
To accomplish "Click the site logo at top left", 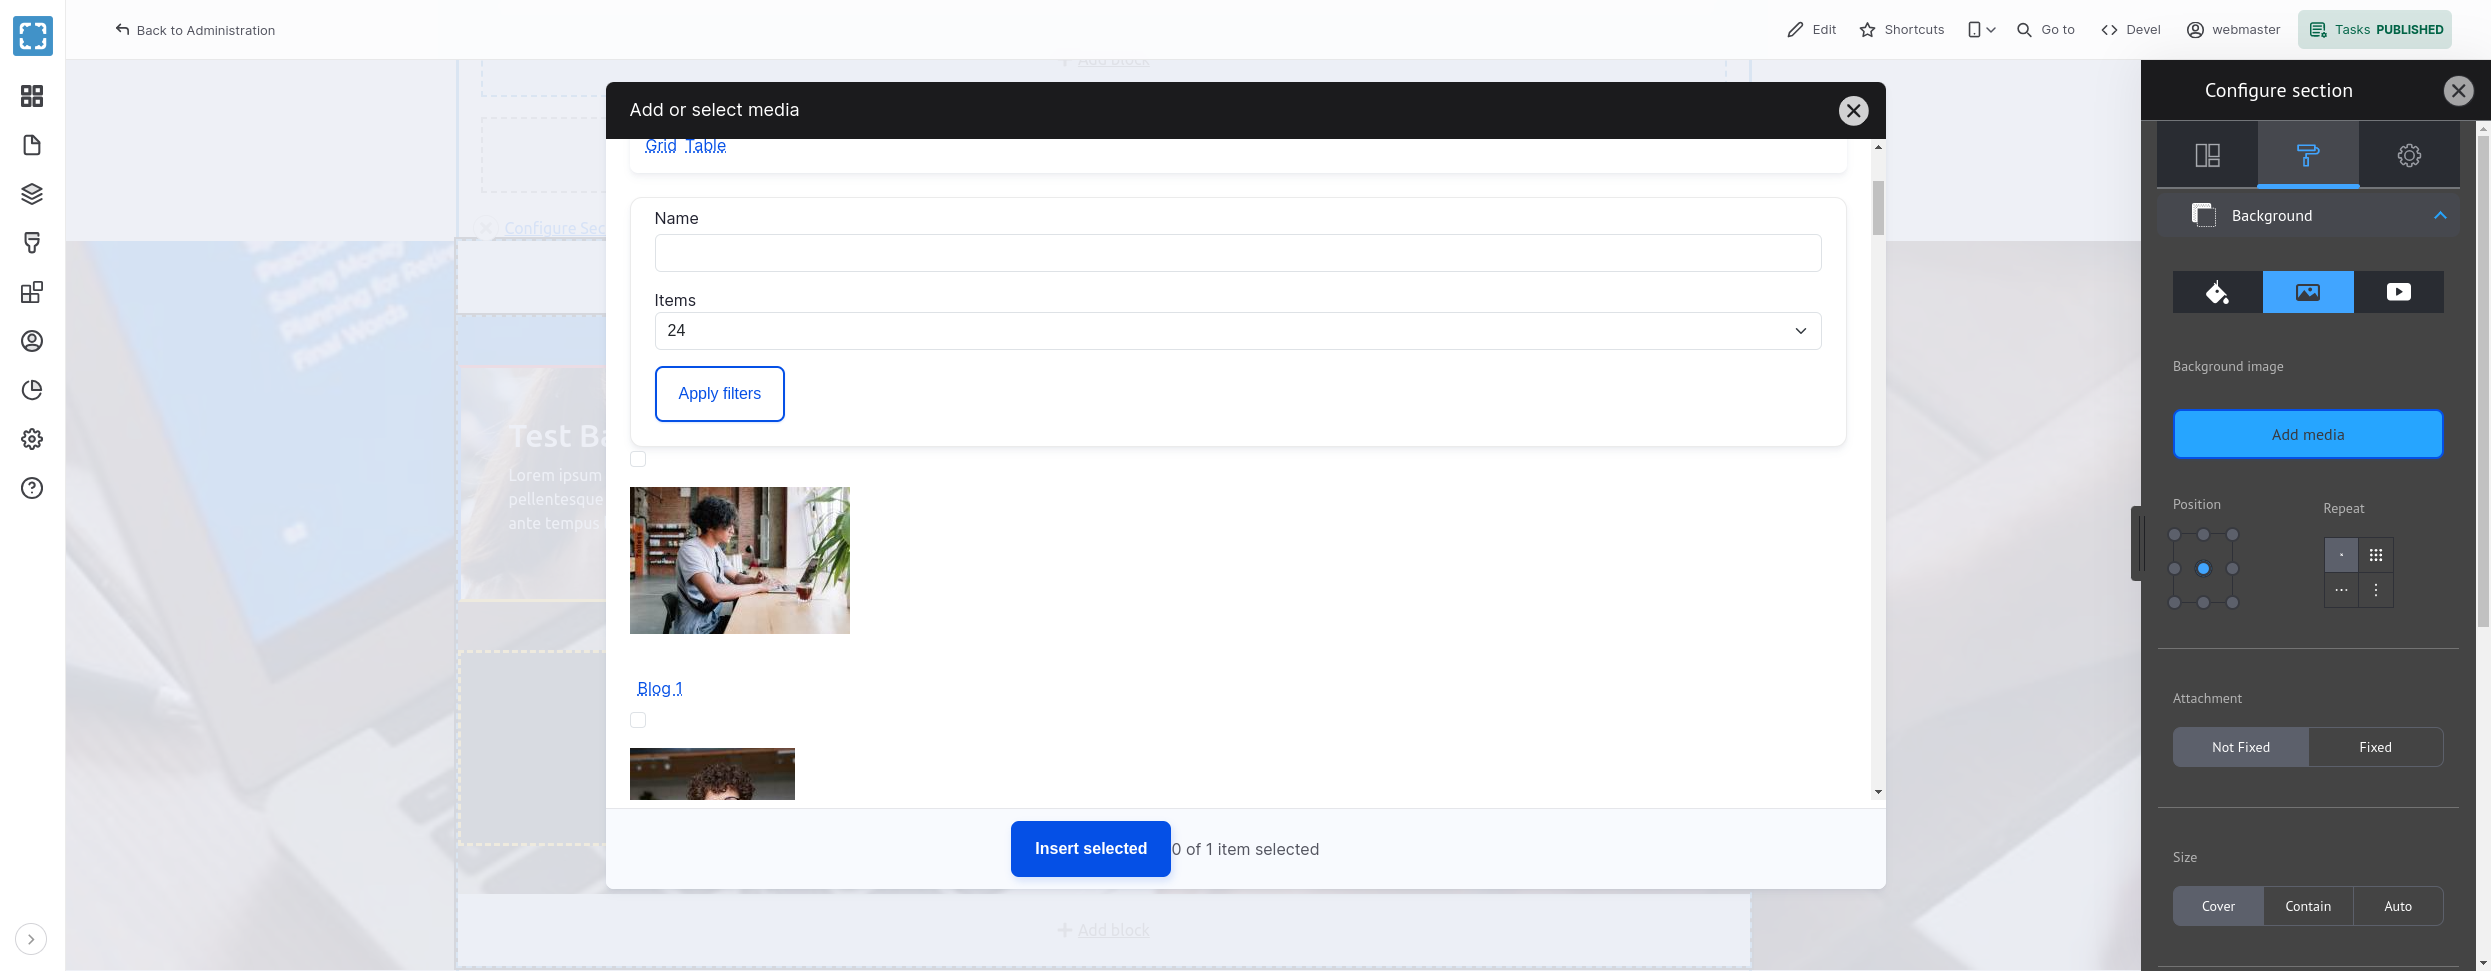I will click(33, 36).
